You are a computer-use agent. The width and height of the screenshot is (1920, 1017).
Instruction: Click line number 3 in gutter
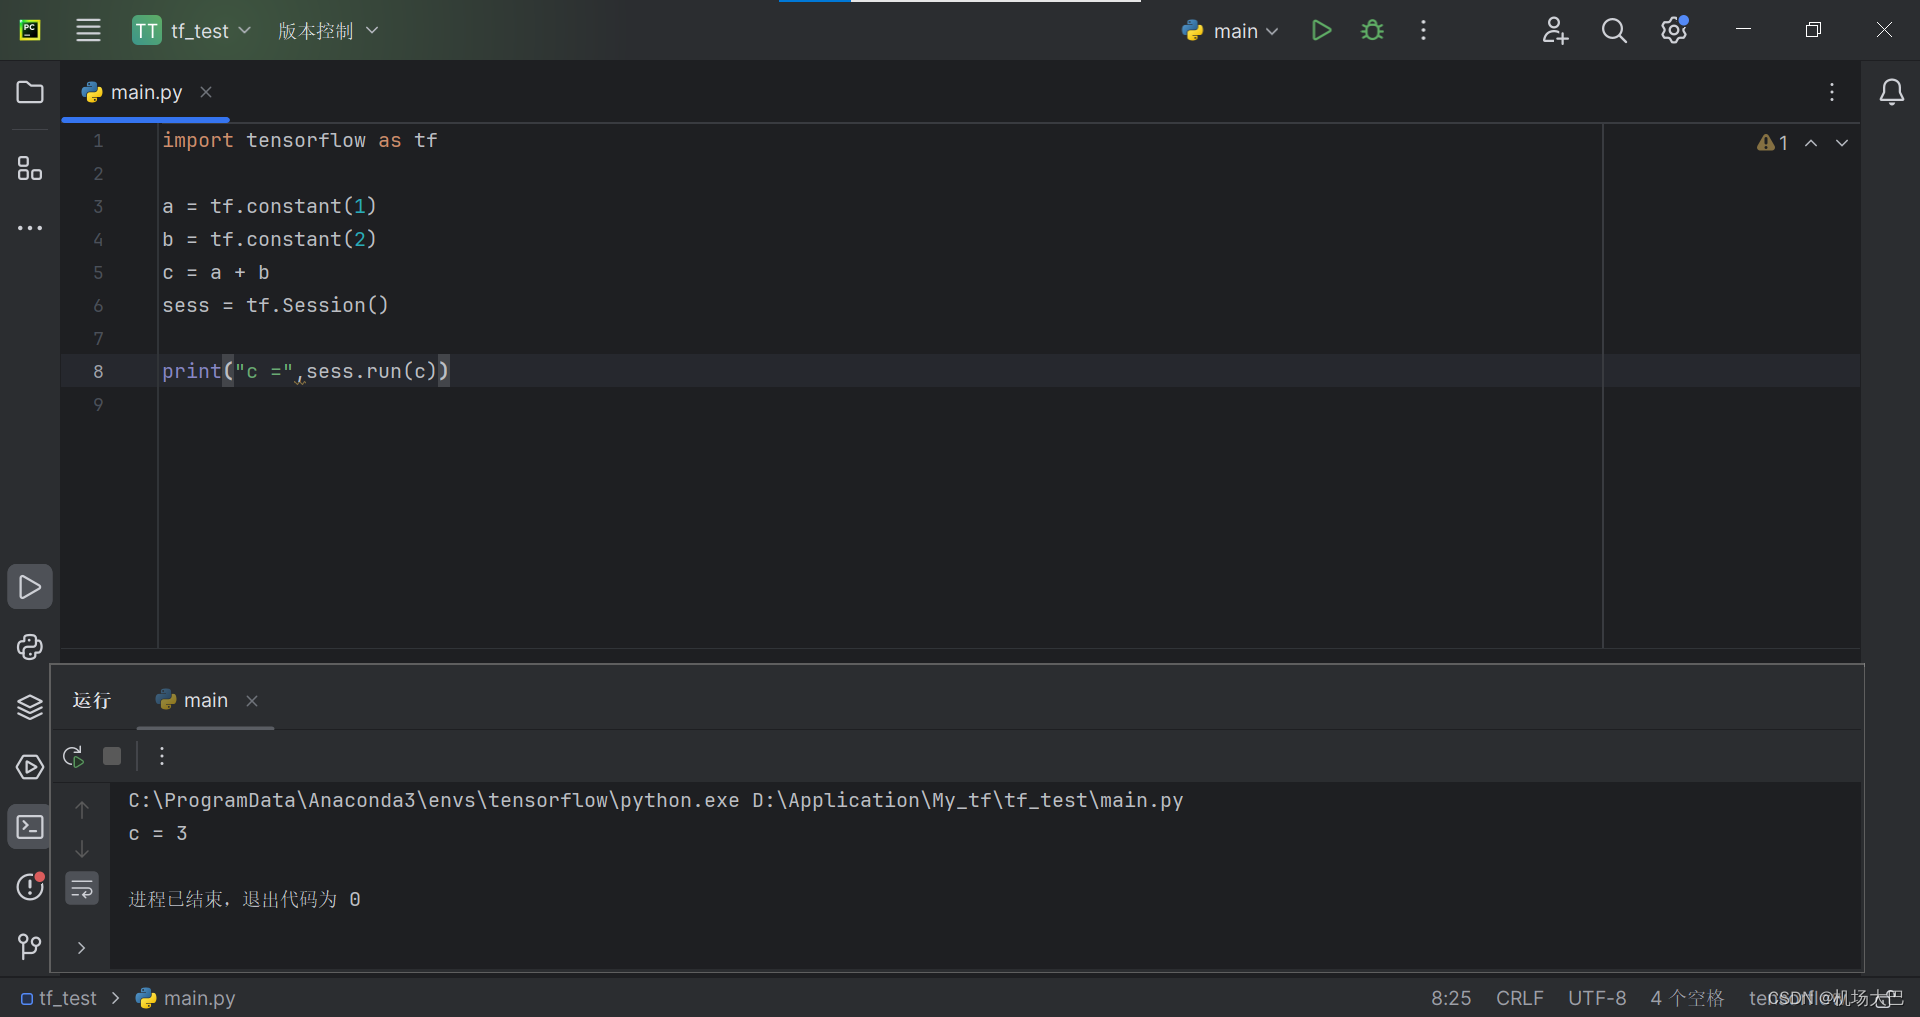98,206
